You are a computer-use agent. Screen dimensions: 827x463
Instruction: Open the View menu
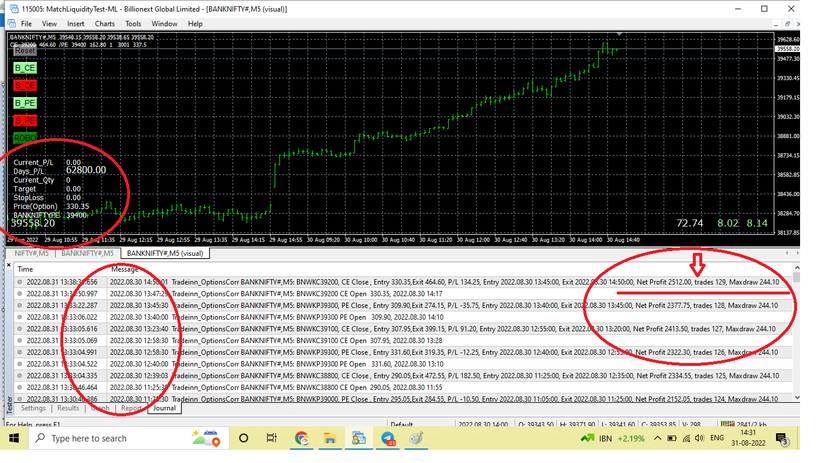[x=49, y=24]
